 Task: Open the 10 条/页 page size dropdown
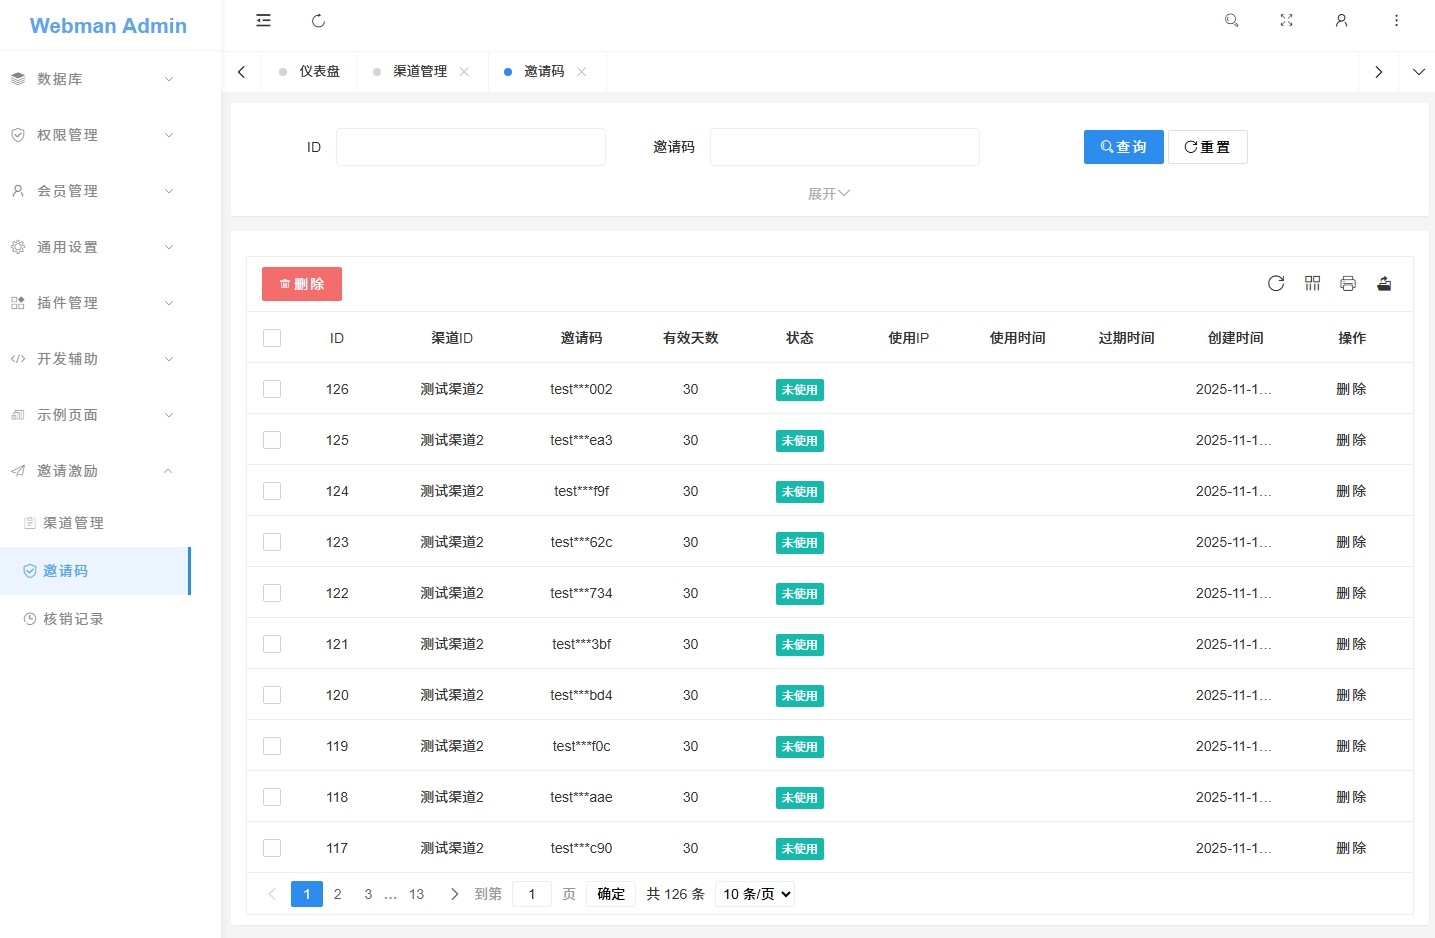(755, 894)
